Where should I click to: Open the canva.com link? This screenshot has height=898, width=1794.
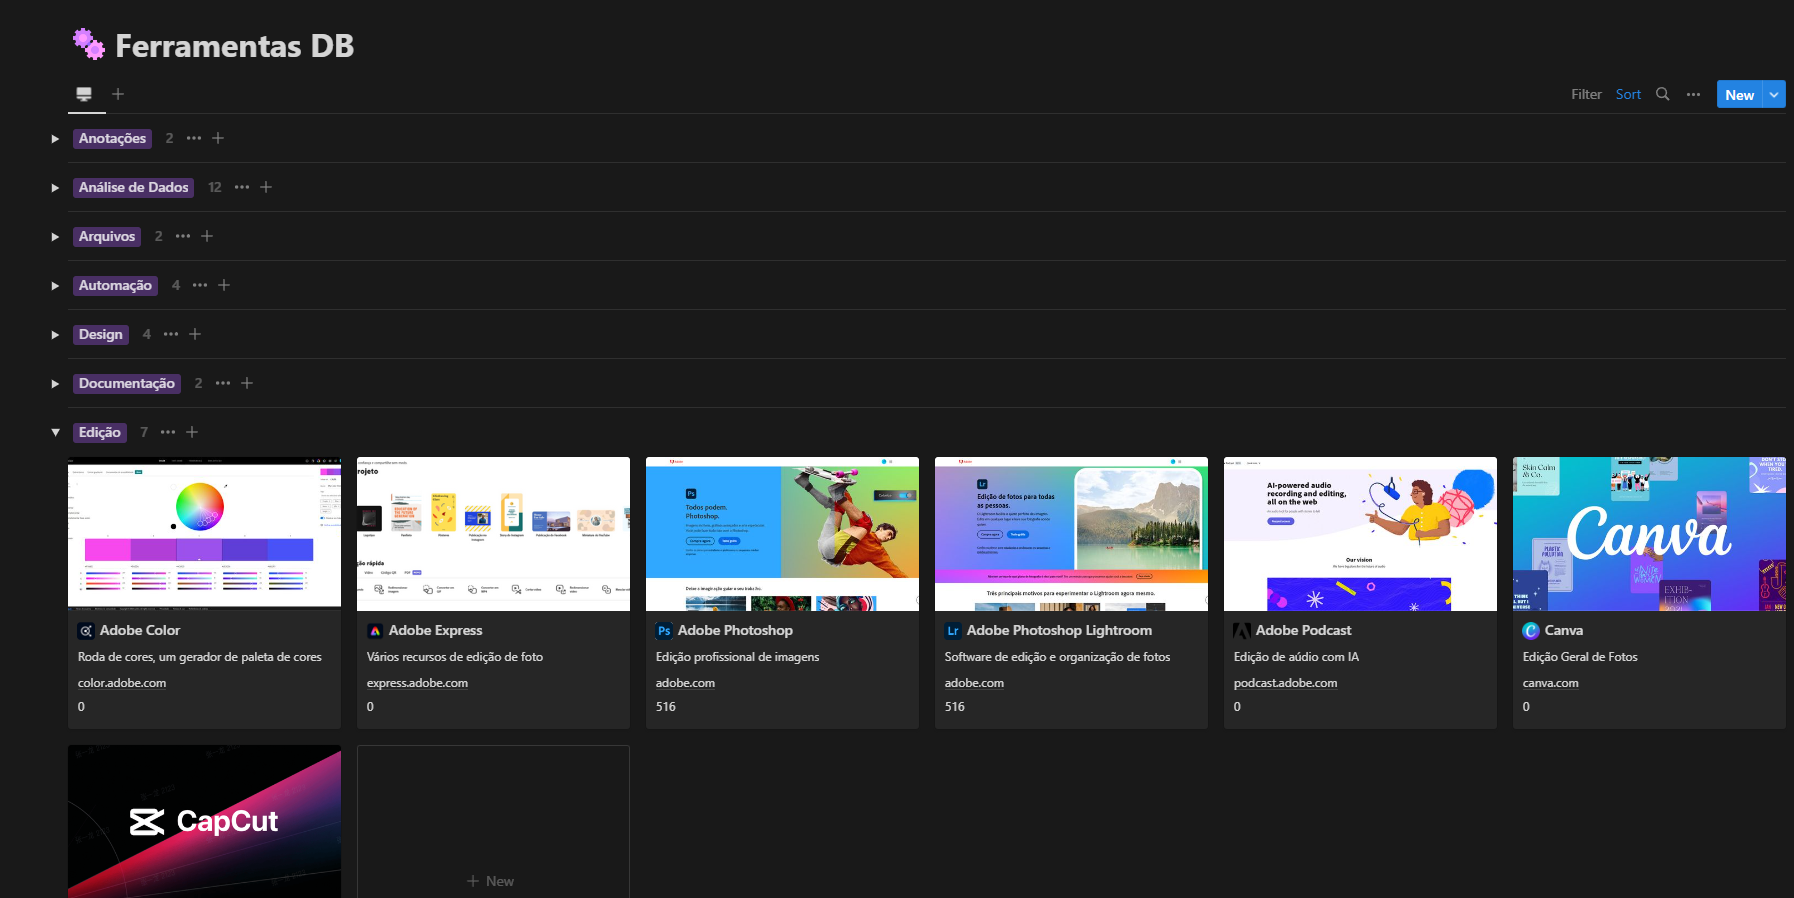(x=1550, y=683)
